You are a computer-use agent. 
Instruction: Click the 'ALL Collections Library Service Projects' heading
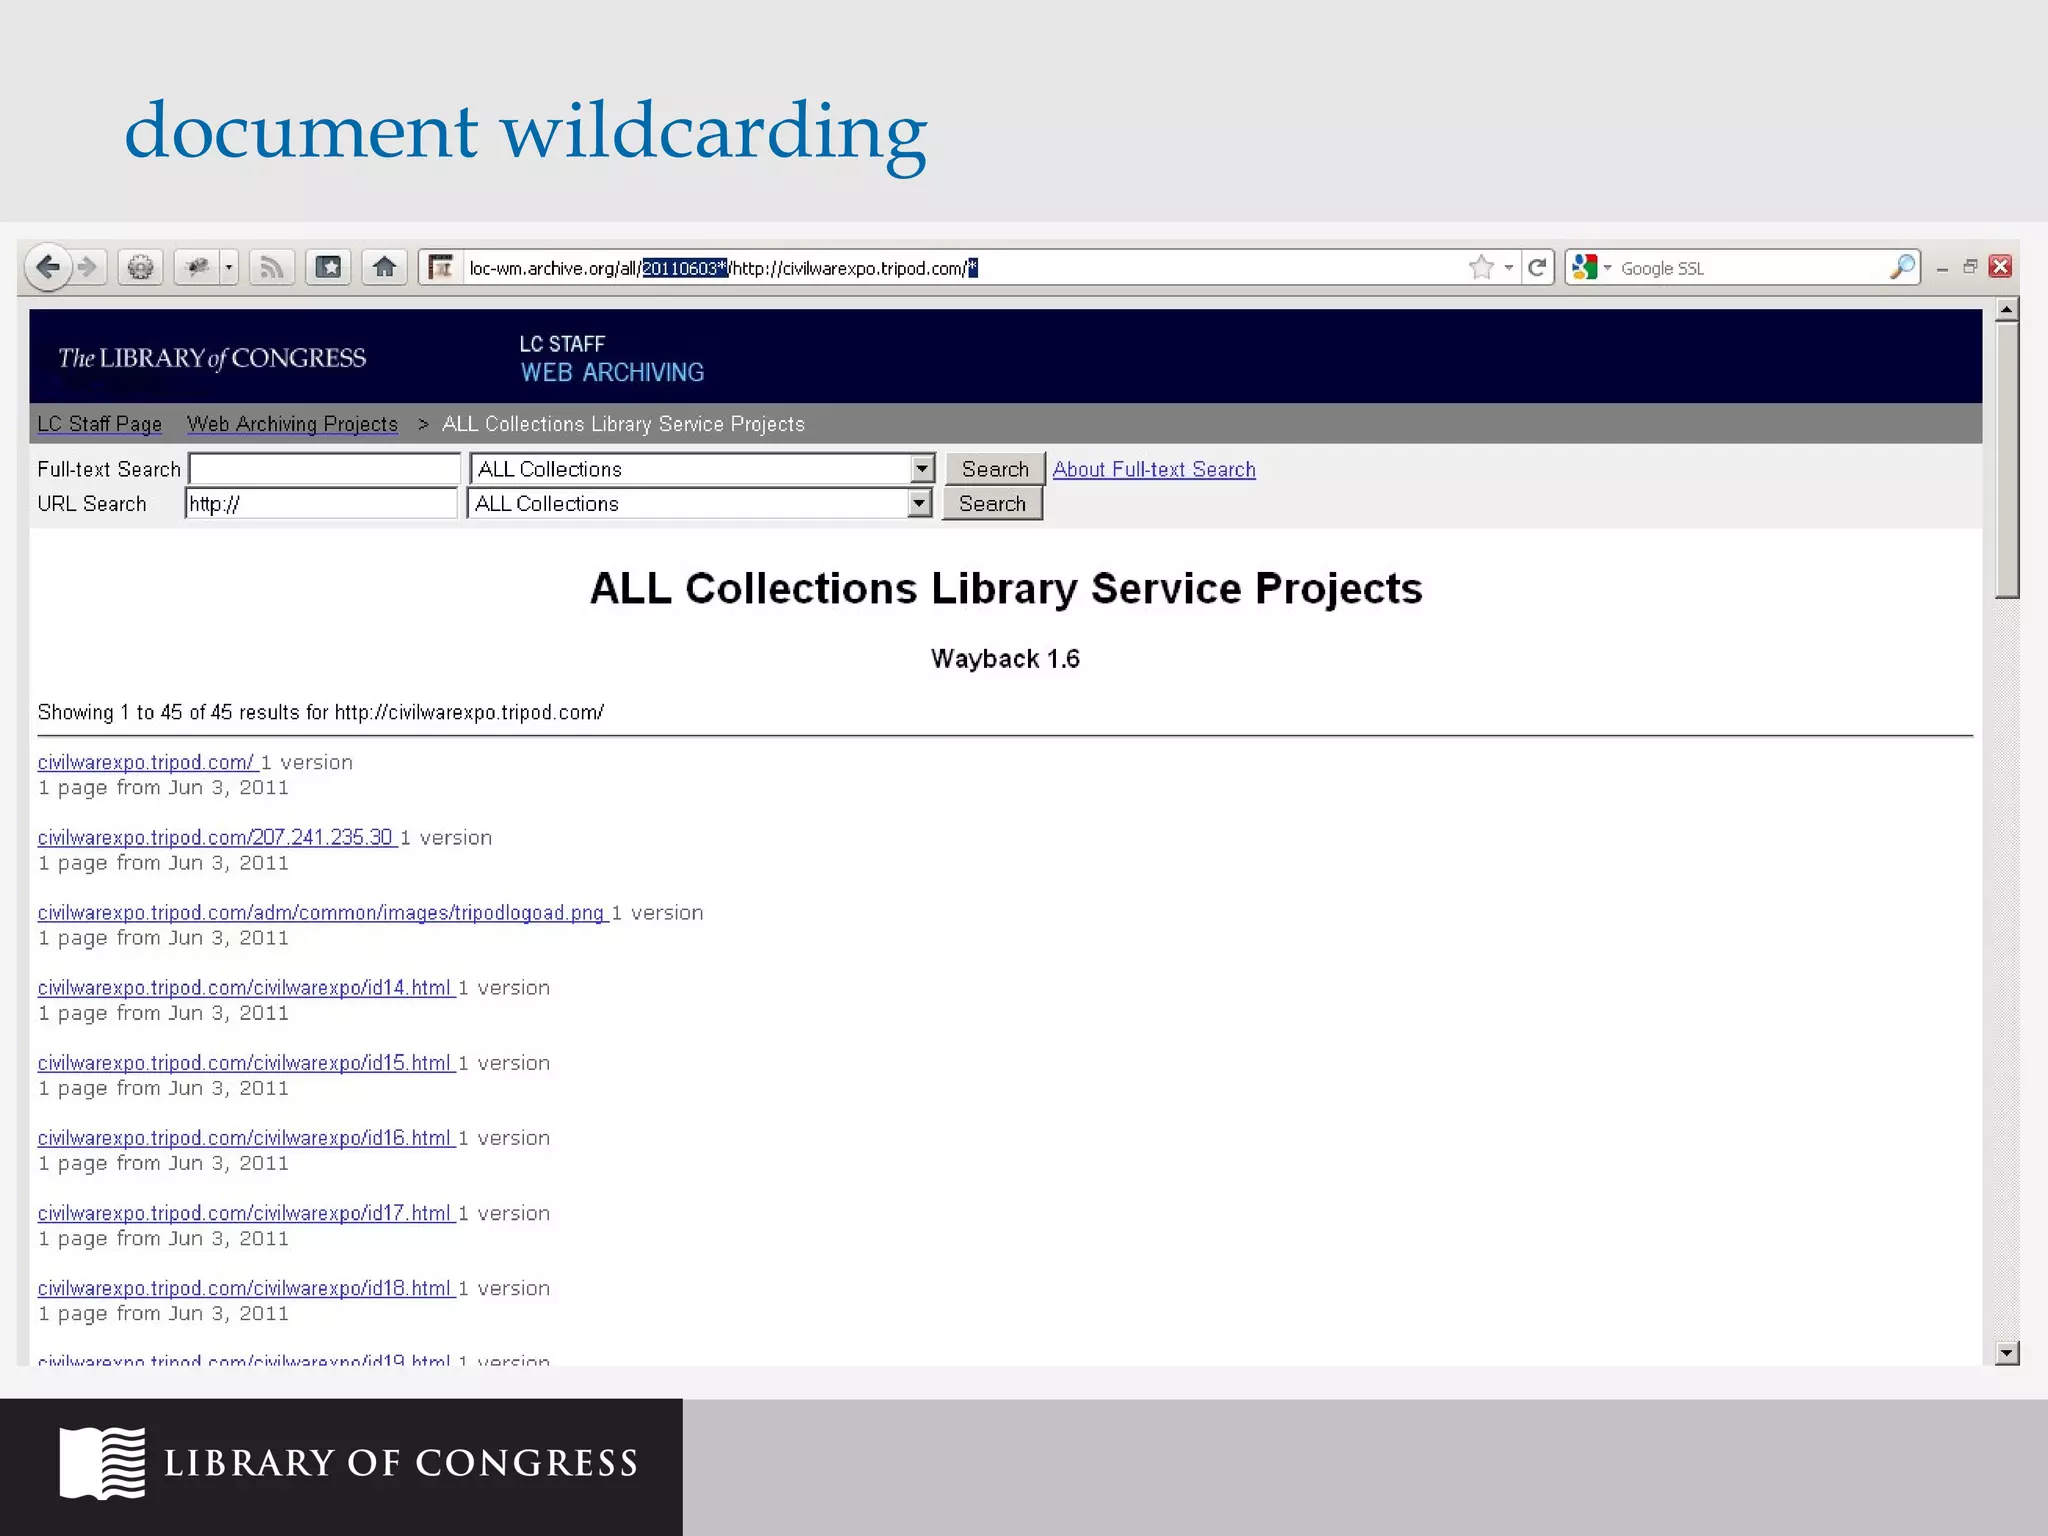1006,588
